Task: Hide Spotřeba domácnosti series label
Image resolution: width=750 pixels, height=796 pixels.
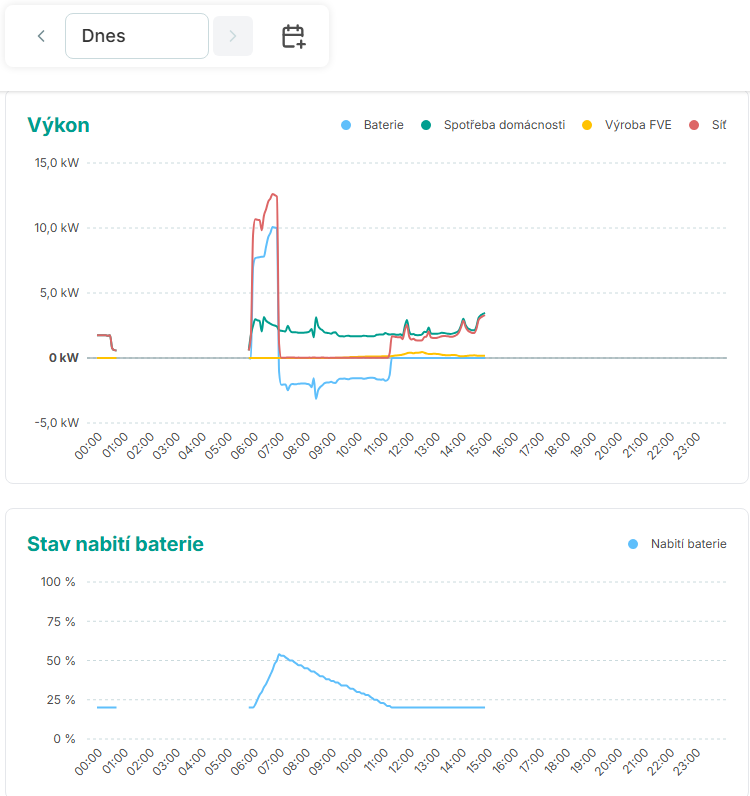Action: (504, 125)
